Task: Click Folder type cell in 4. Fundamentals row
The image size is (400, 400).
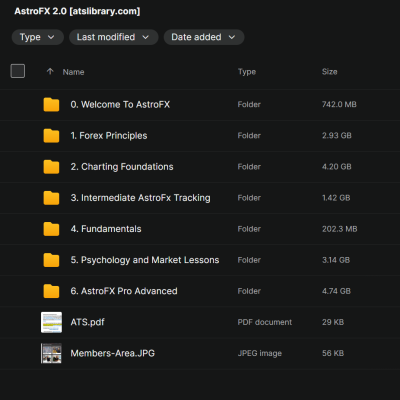Action: pos(249,229)
